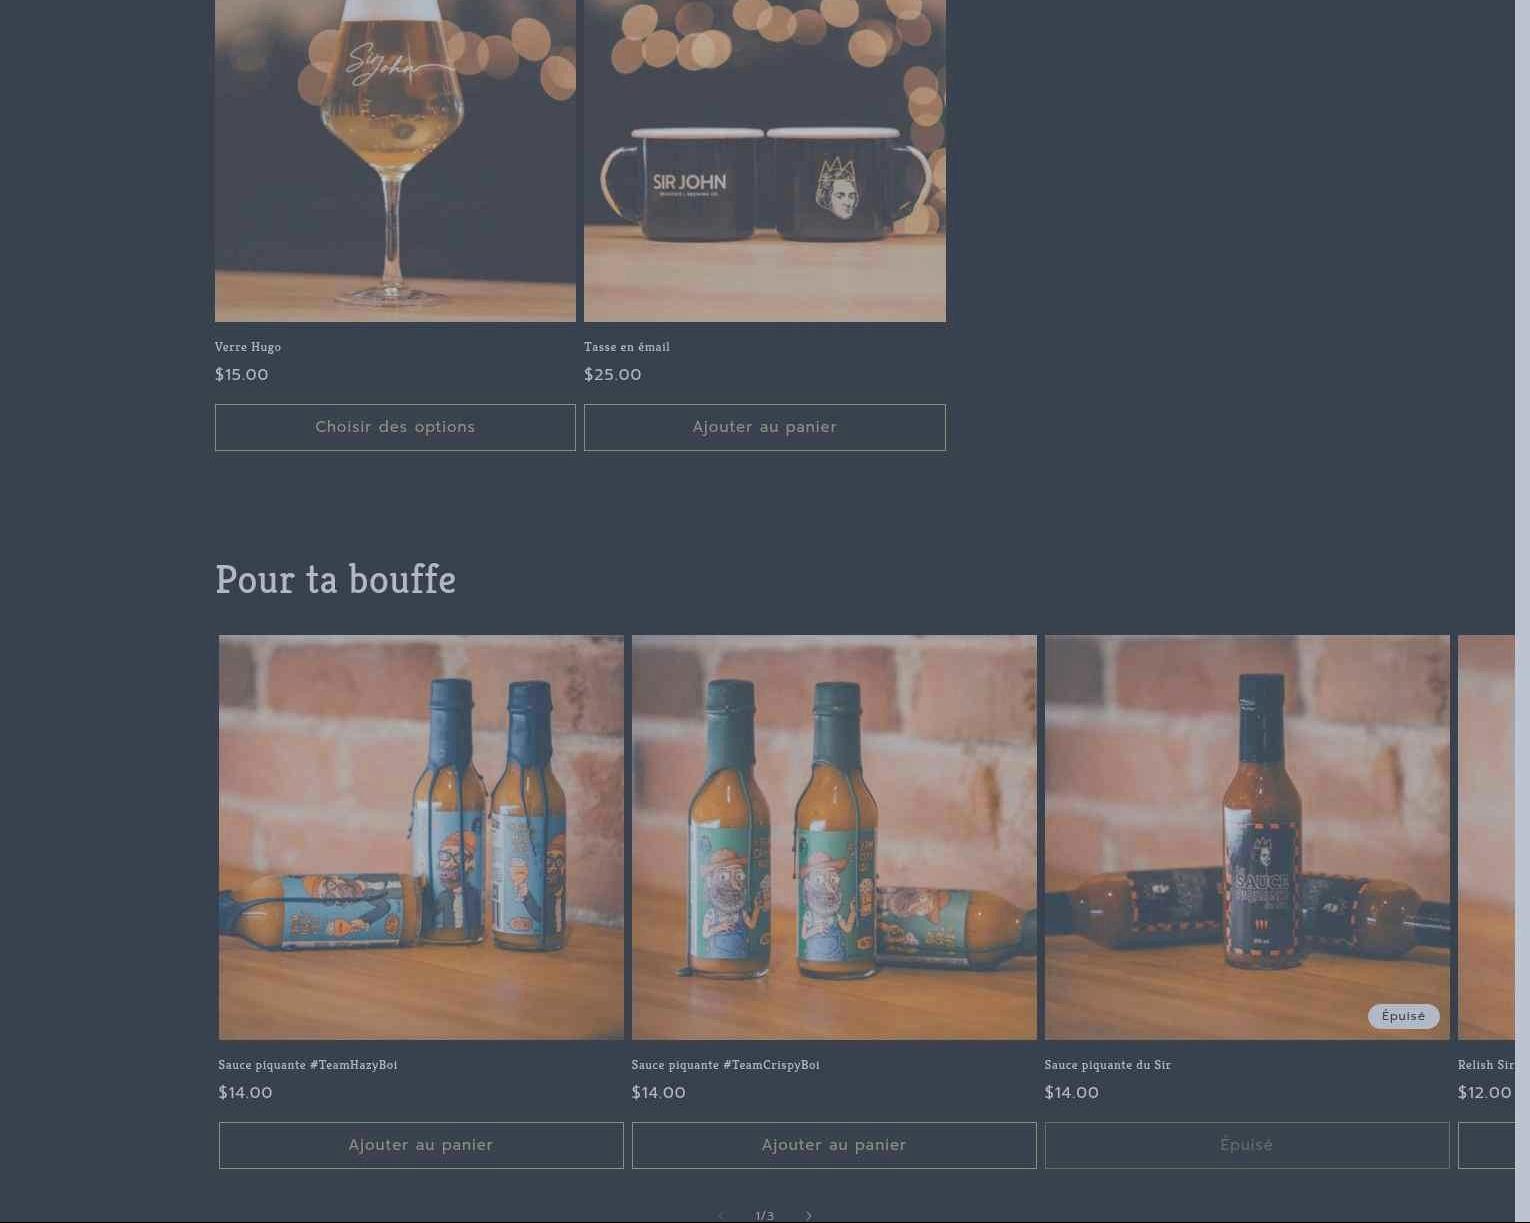Click the TeamCrispyBoi hot sauce bottles image
The height and width of the screenshot is (1223, 1530).
834,837
